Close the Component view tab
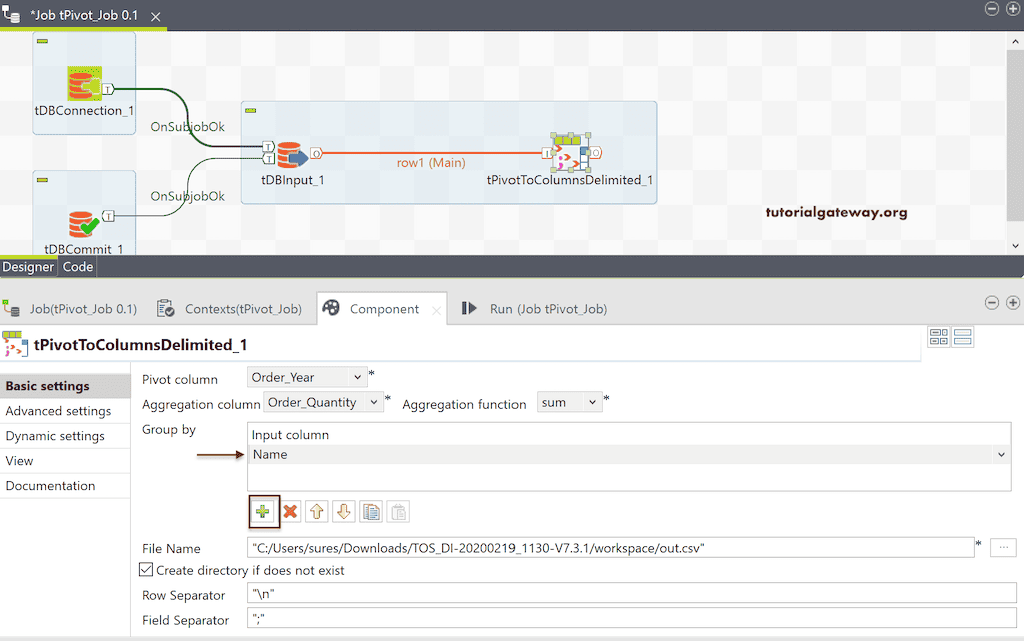 coord(436,311)
